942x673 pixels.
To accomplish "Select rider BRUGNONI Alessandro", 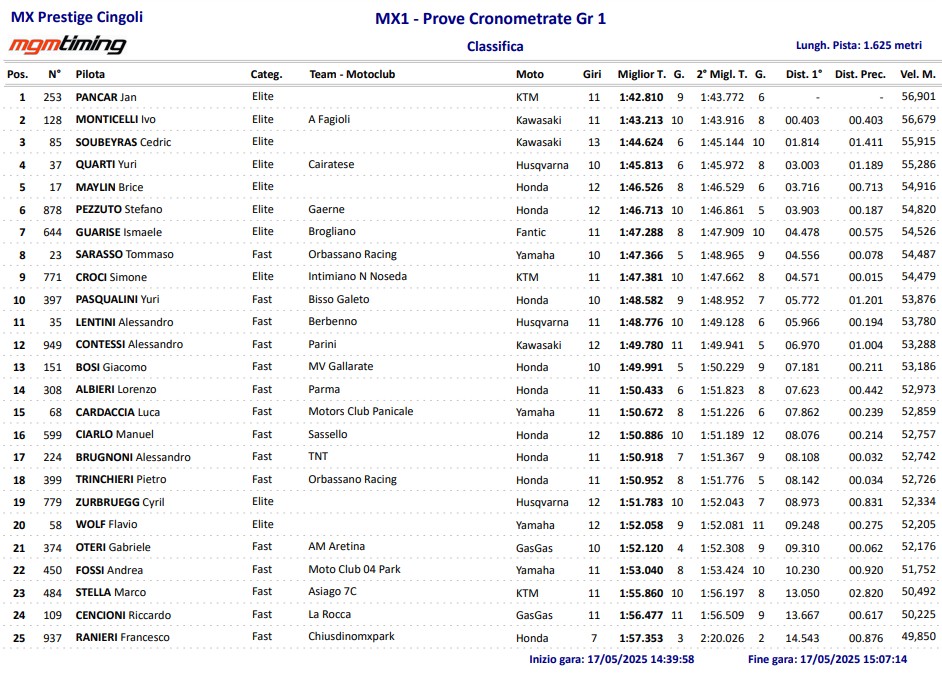I will point(133,458).
